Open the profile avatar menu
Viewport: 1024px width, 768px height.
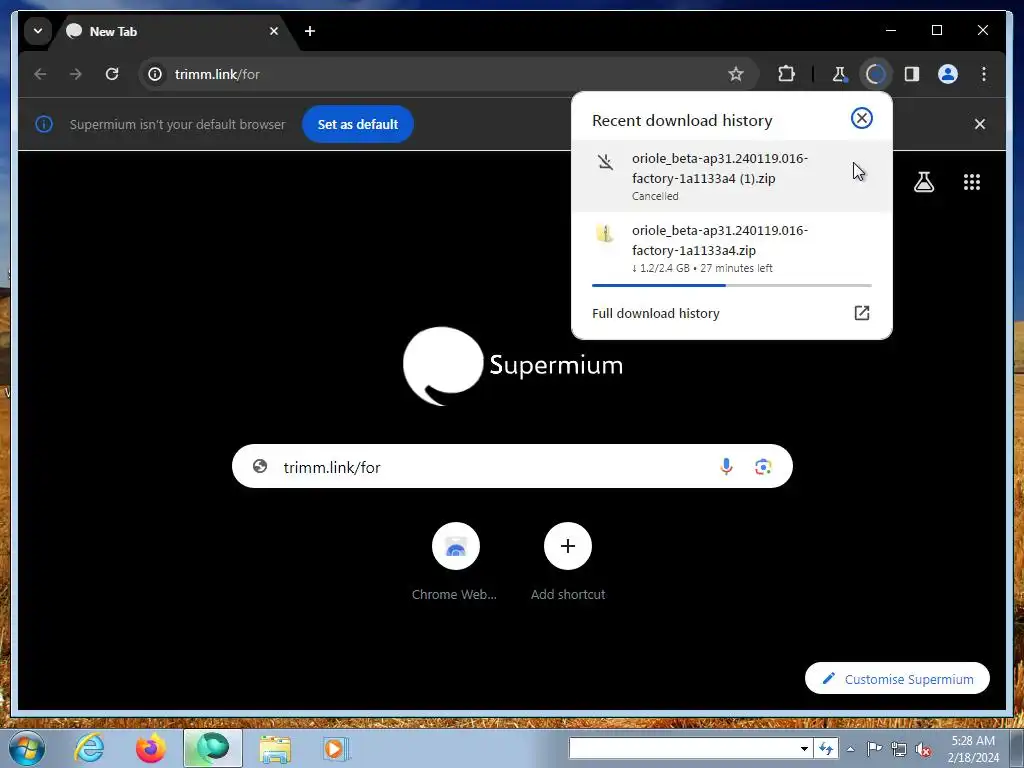coord(948,74)
